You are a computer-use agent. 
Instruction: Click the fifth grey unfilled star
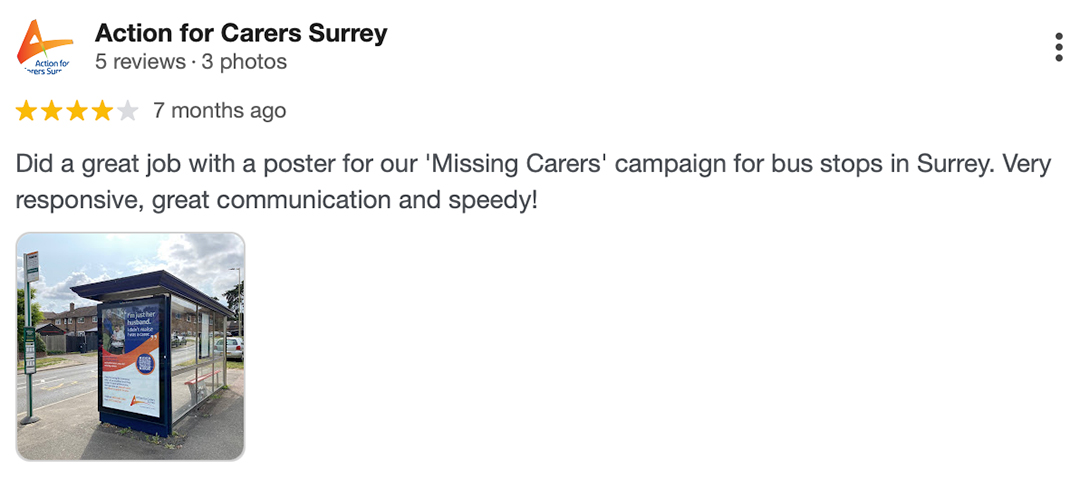pyautogui.click(x=127, y=111)
